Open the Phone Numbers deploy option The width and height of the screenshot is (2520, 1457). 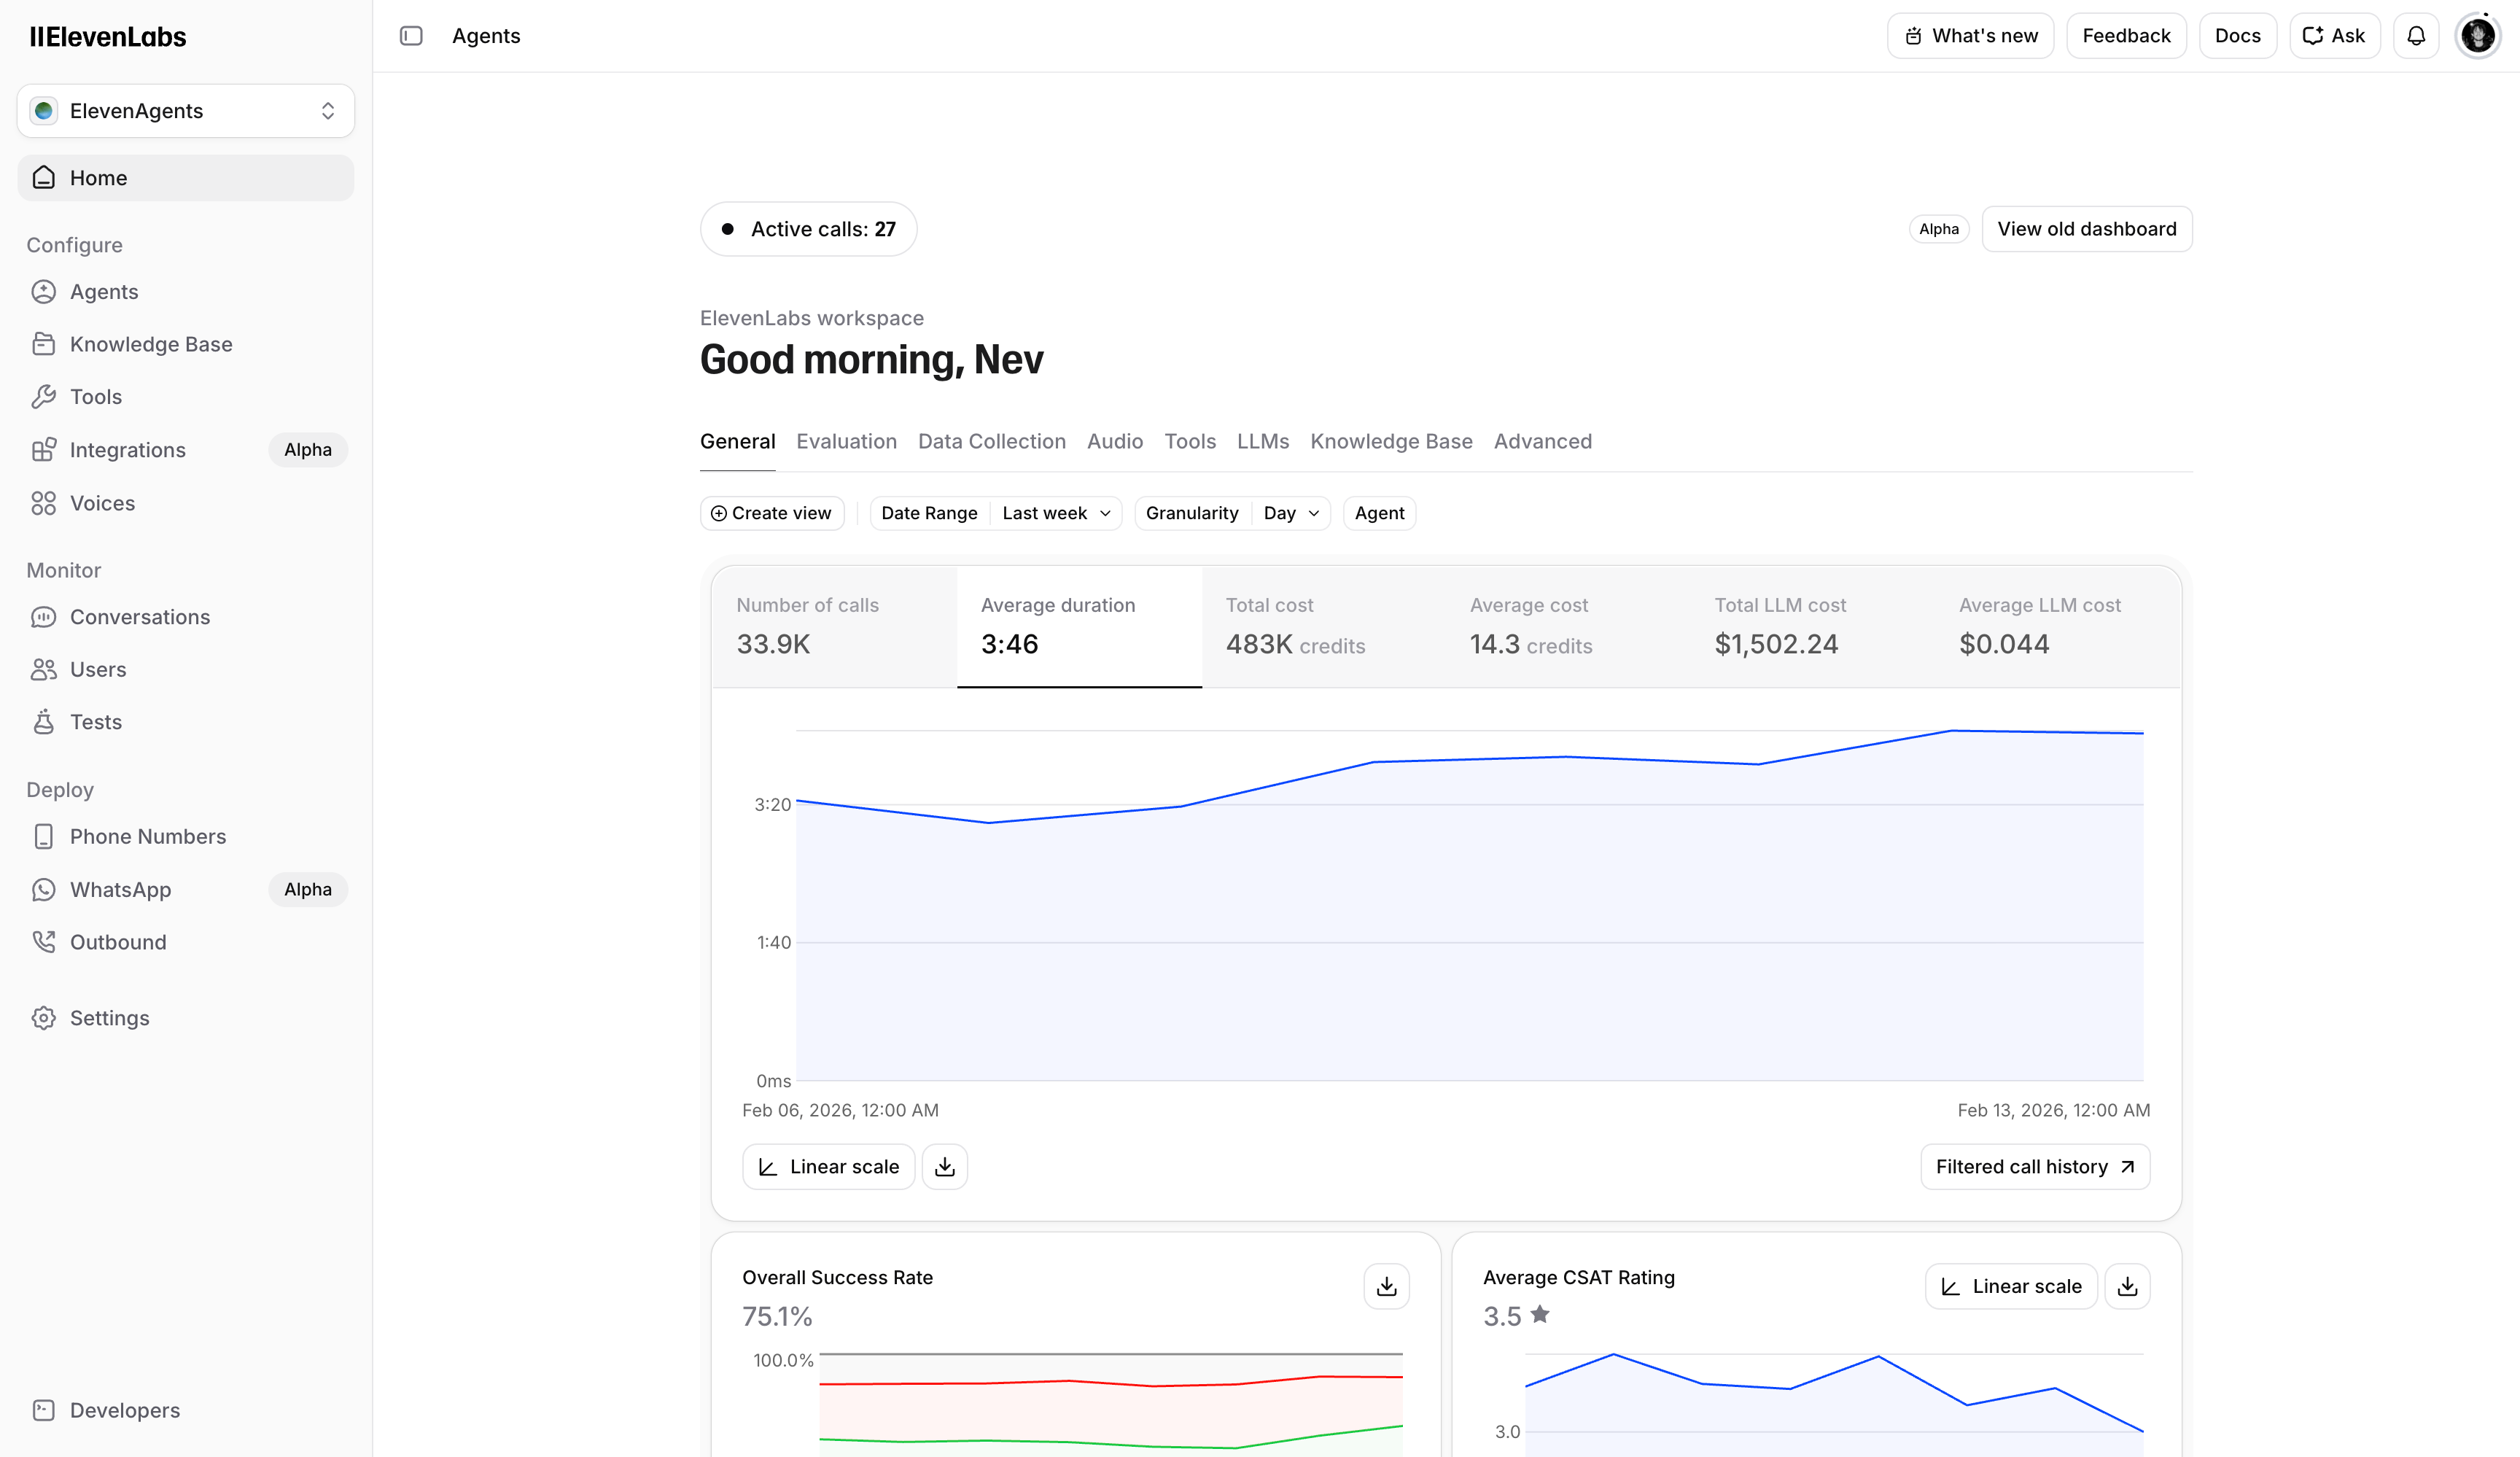pos(147,836)
